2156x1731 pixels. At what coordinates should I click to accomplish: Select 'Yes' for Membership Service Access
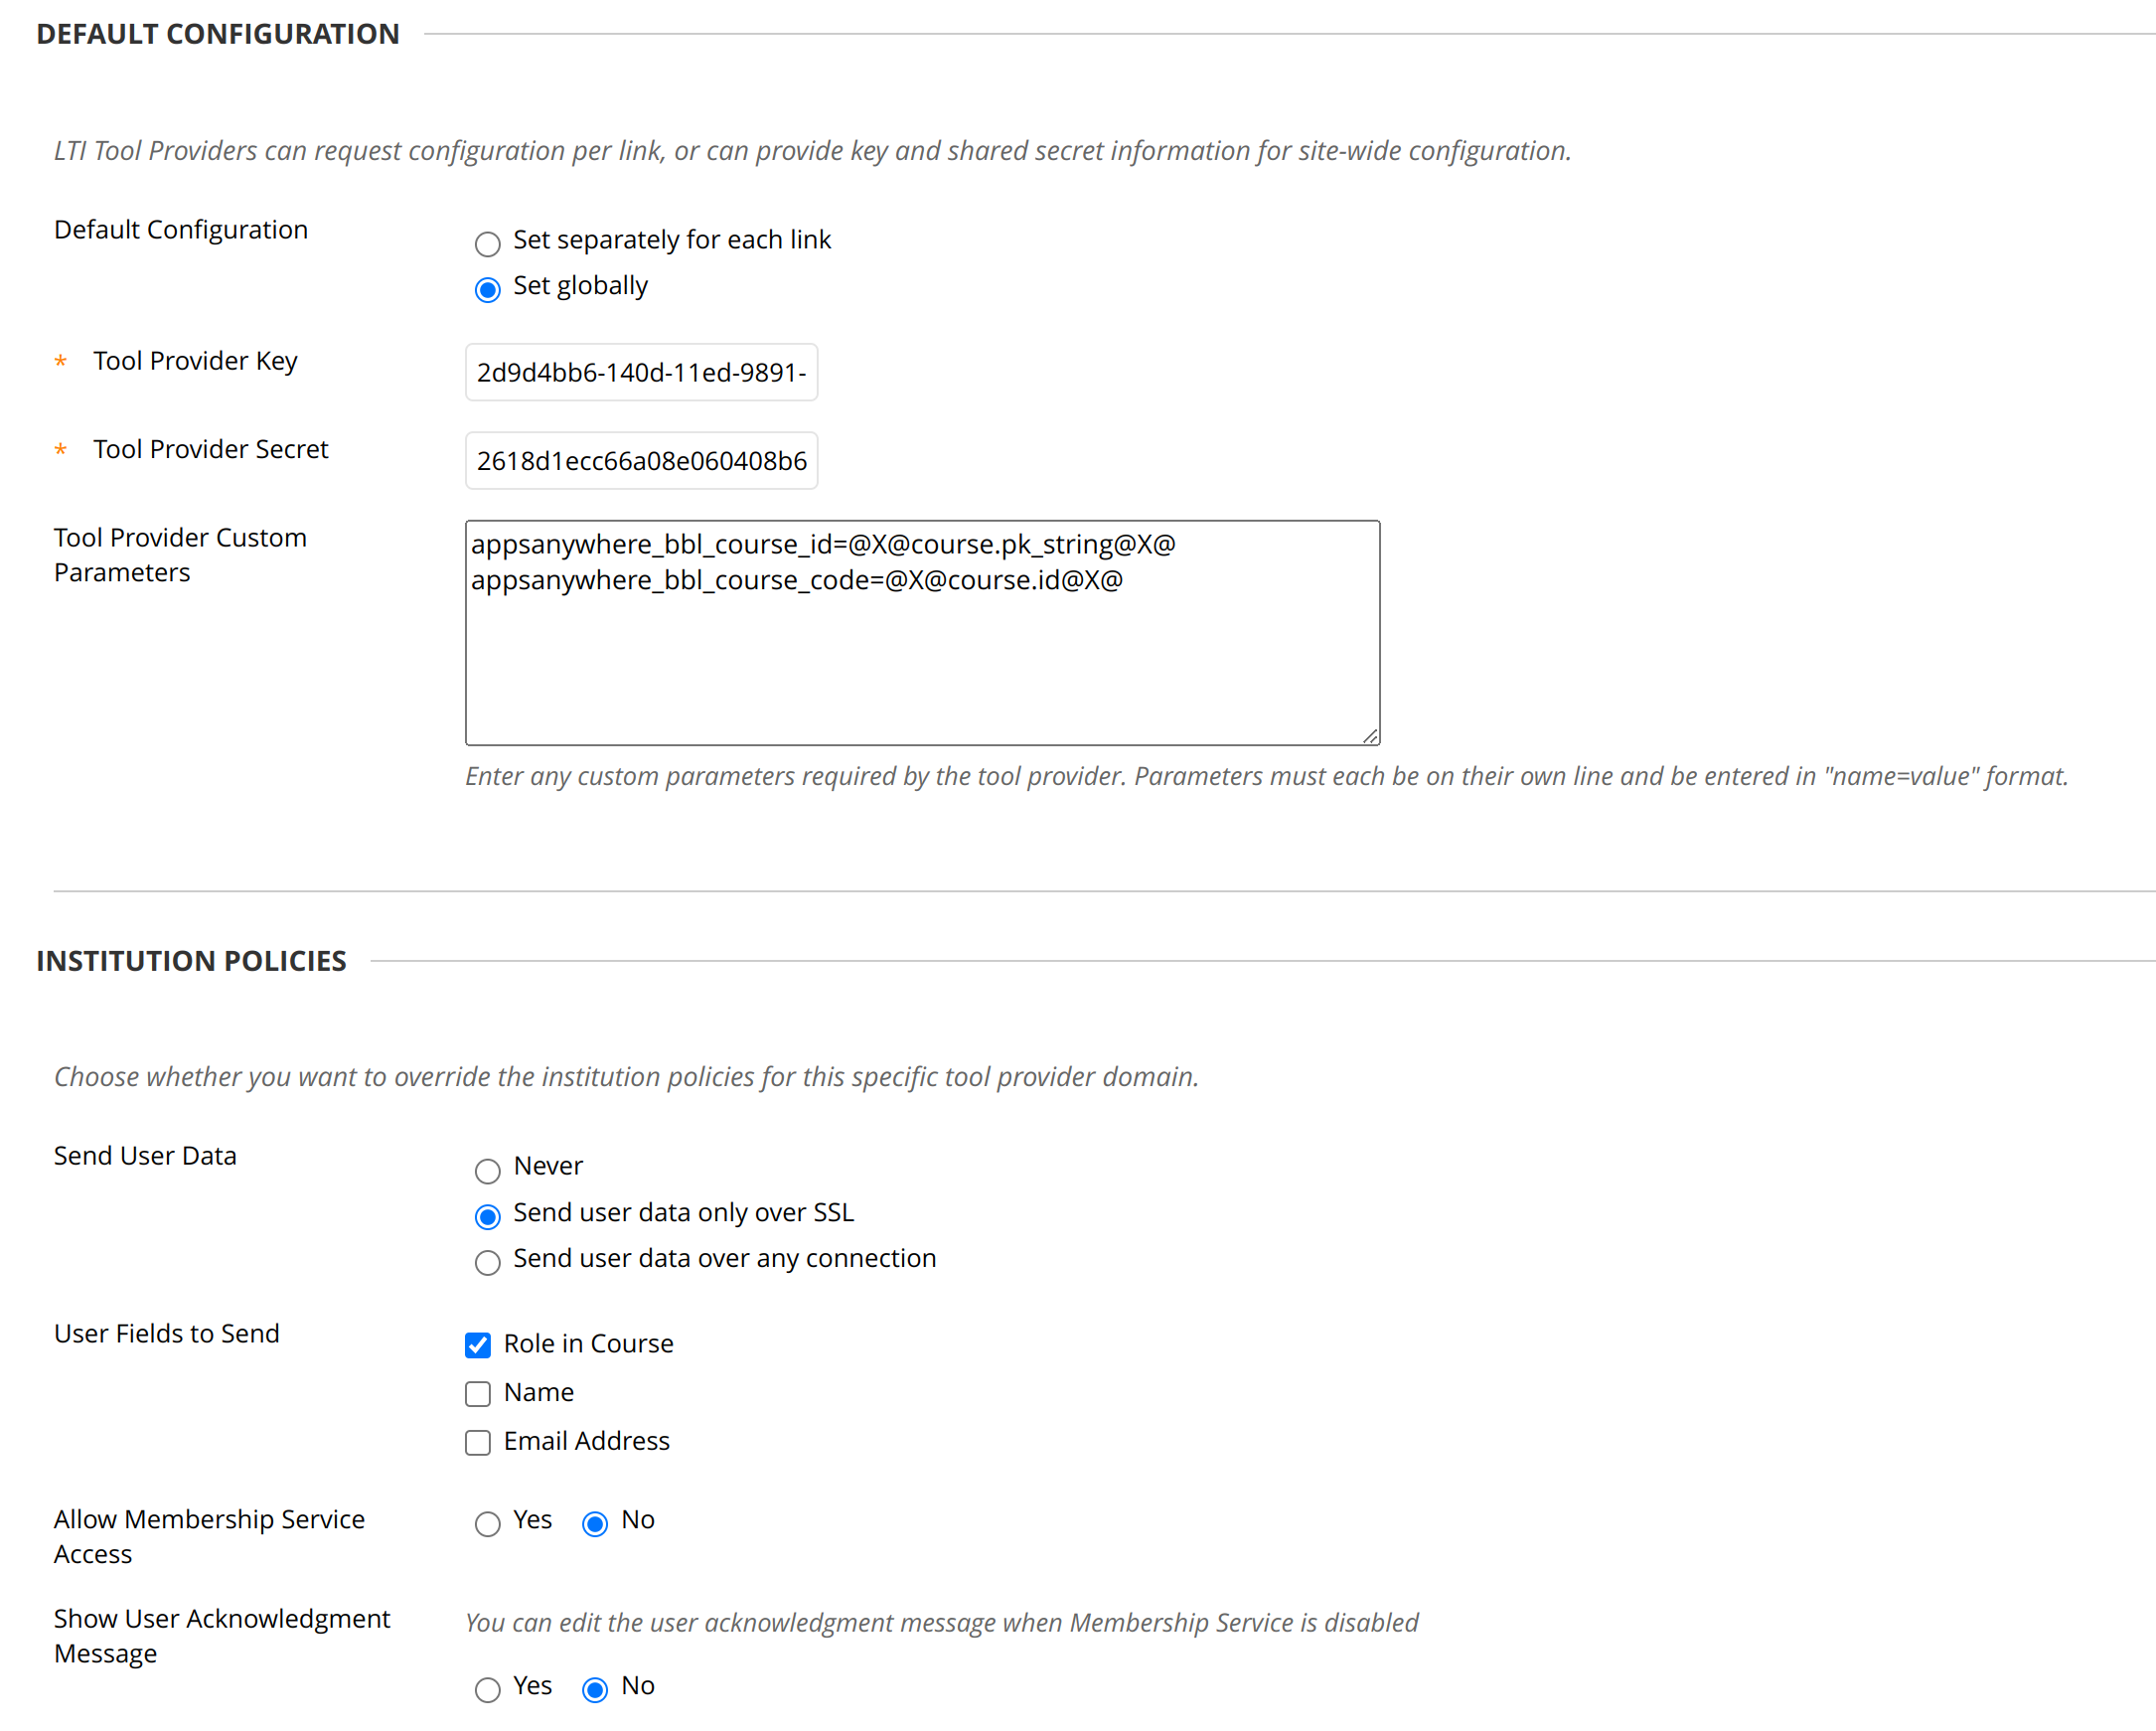(x=487, y=1524)
